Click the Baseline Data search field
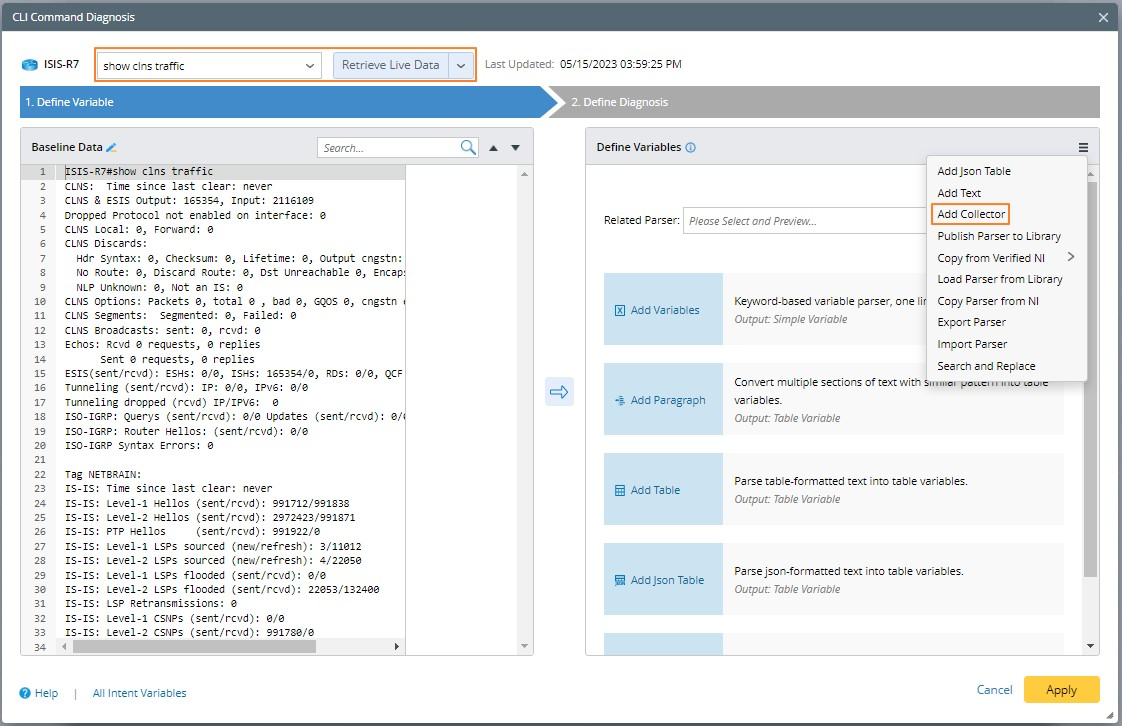 point(388,148)
